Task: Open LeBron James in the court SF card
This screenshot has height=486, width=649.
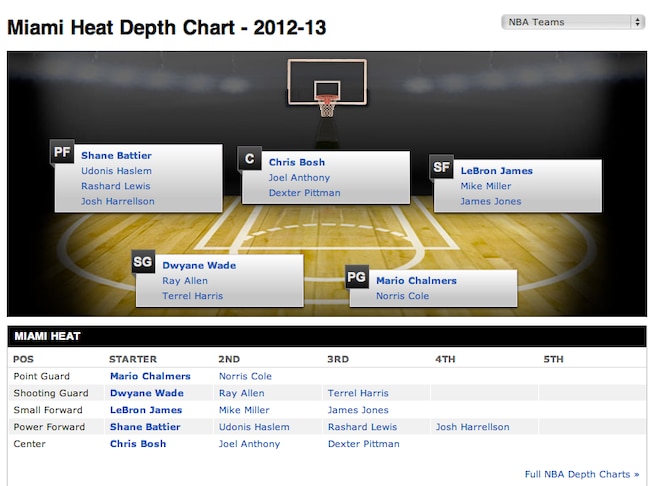Action: coord(497,171)
